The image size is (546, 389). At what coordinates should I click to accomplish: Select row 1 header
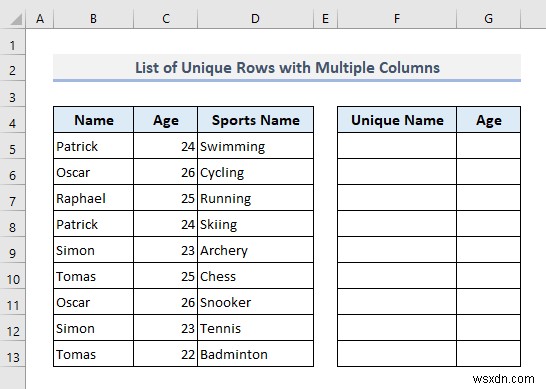click(13, 42)
